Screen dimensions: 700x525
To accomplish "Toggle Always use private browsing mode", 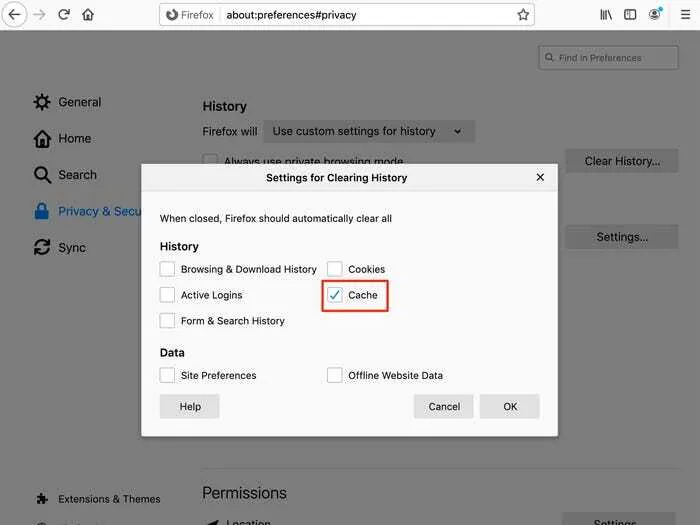I will (x=210, y=159).
